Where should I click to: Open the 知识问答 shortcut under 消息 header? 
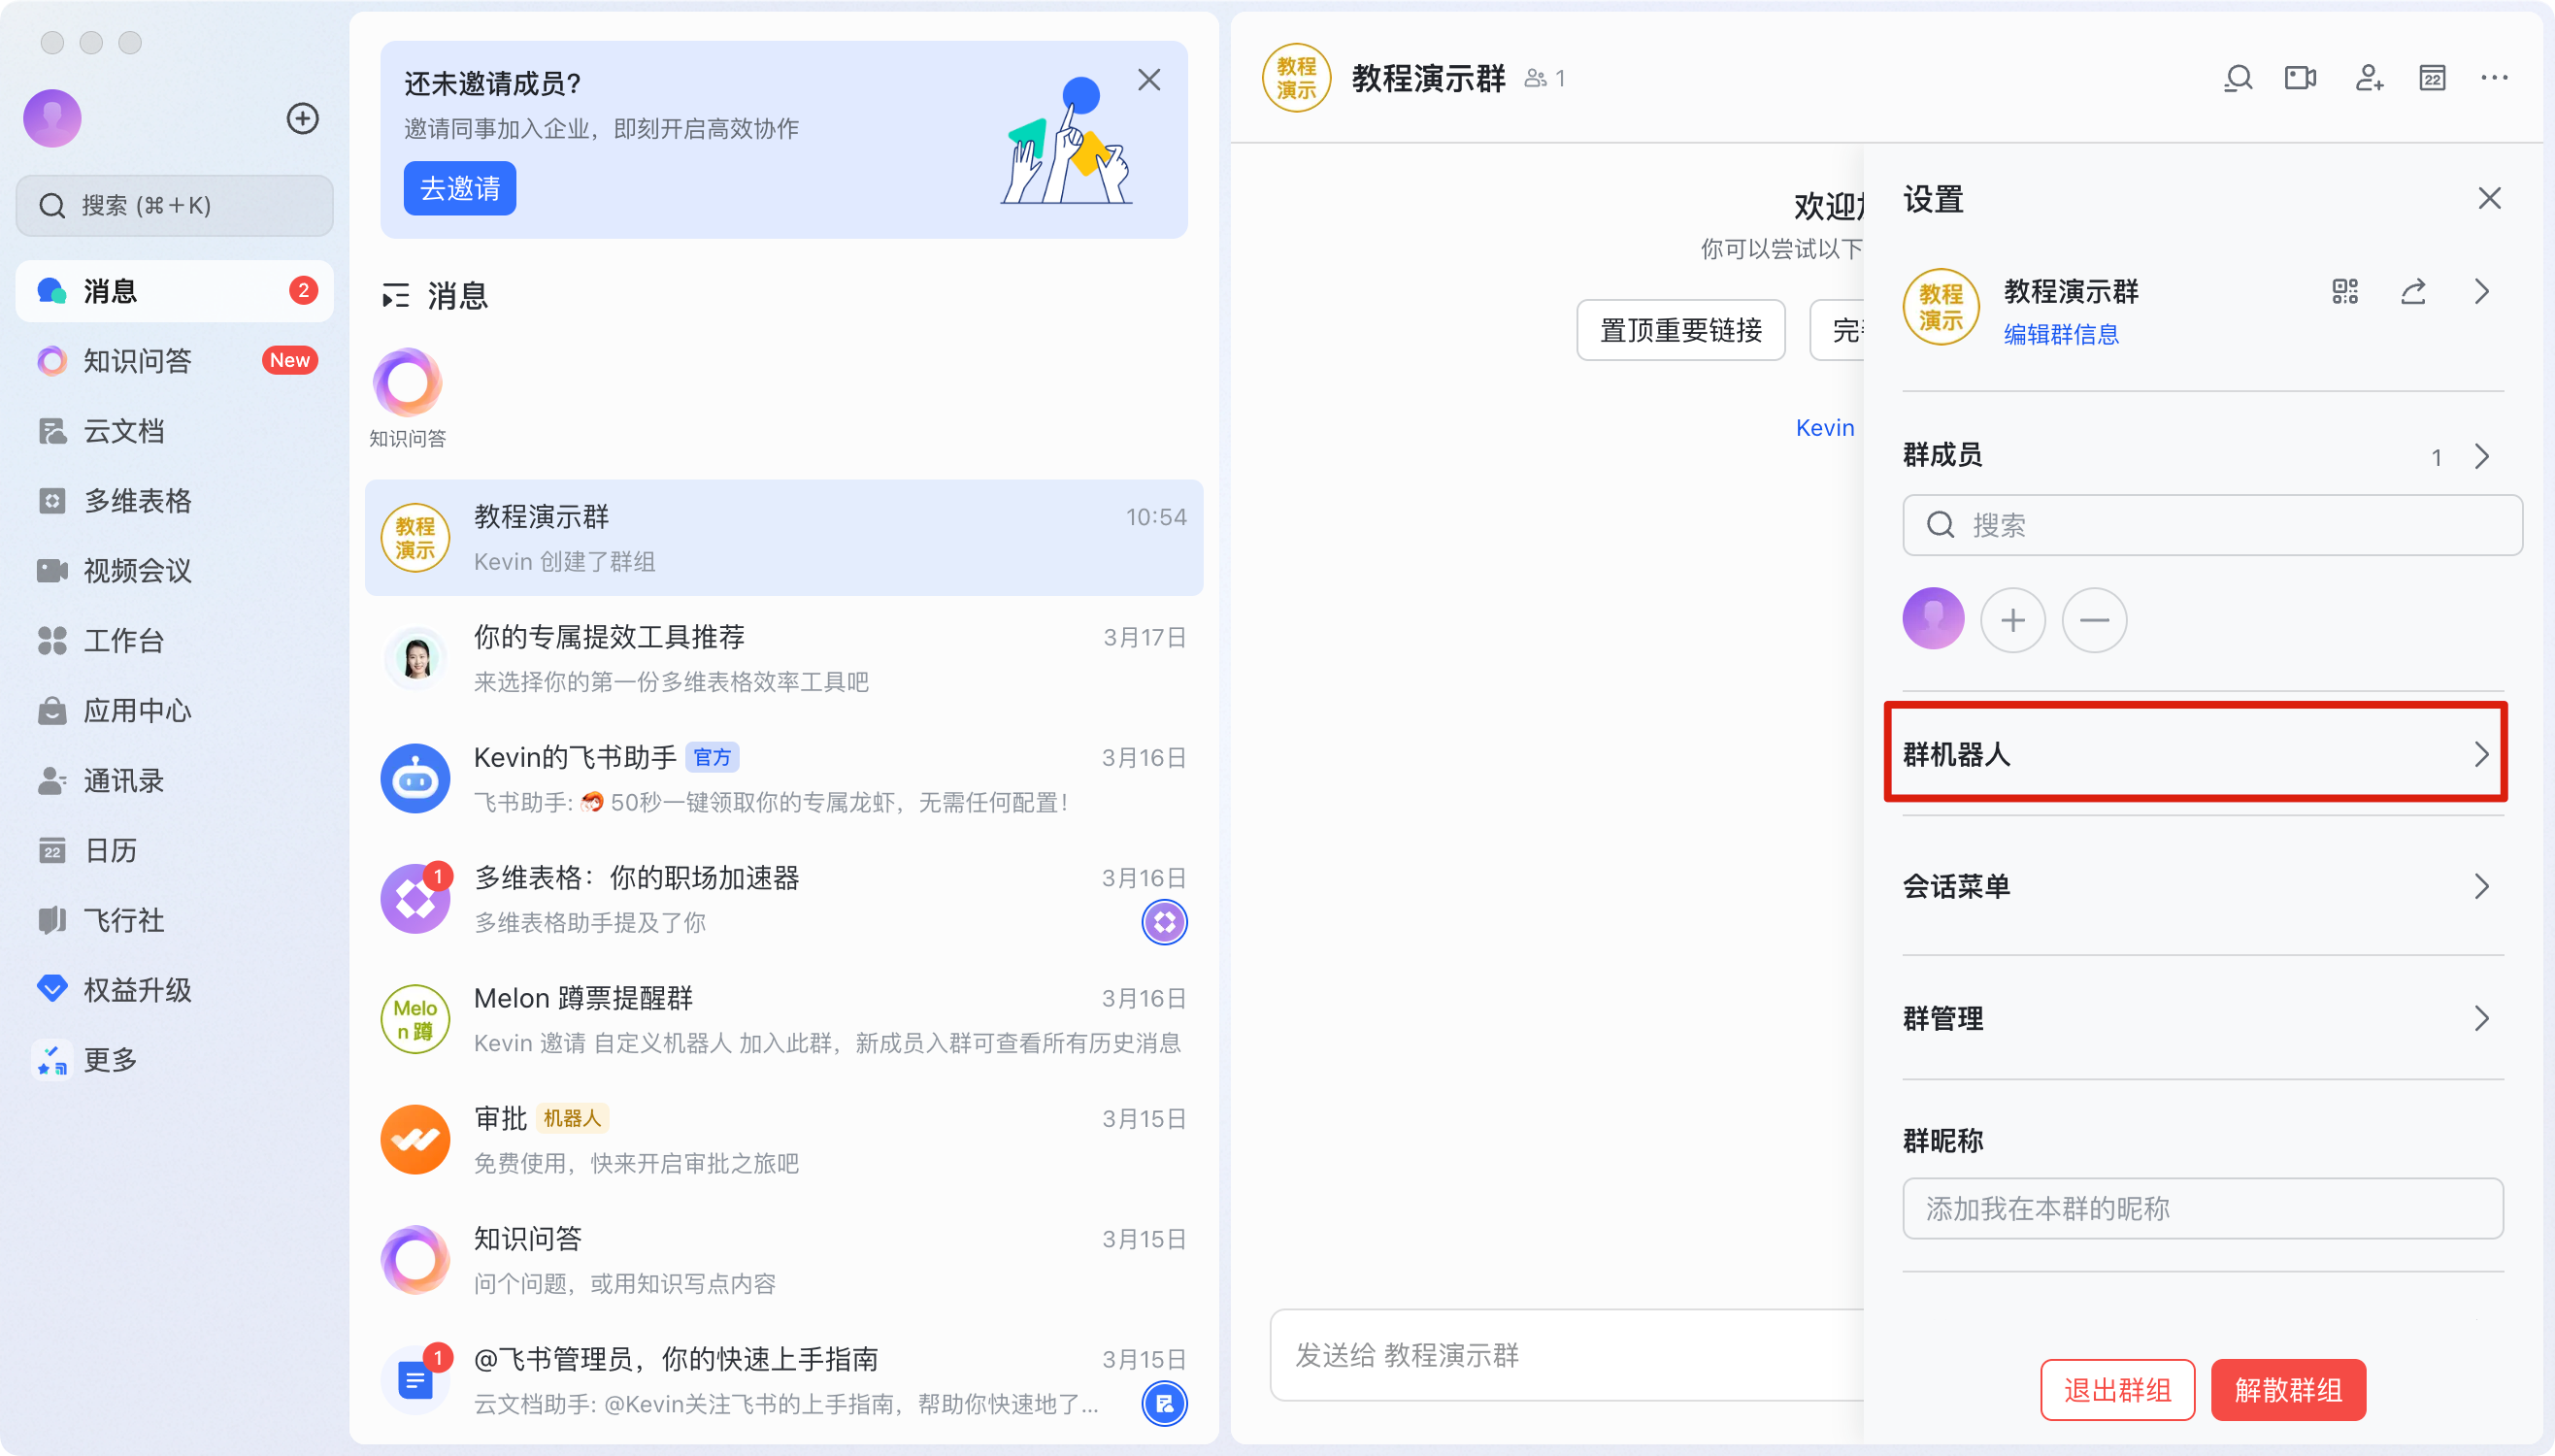pos(407,398)
